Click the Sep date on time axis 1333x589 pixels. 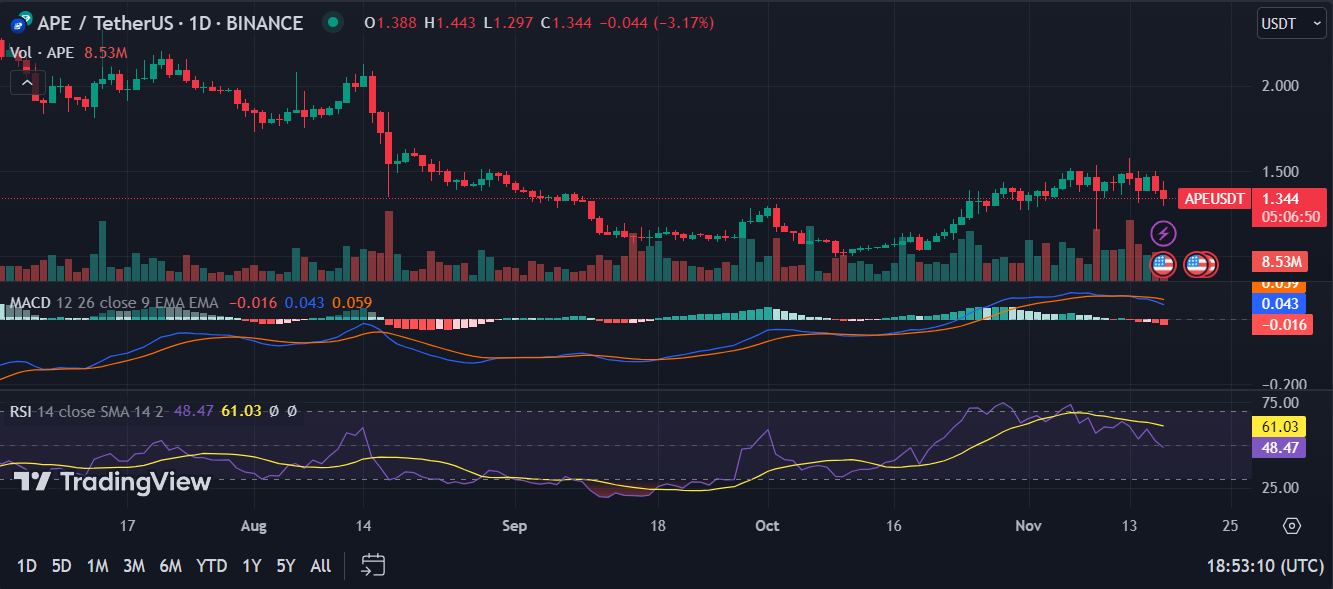coord(513,526)
